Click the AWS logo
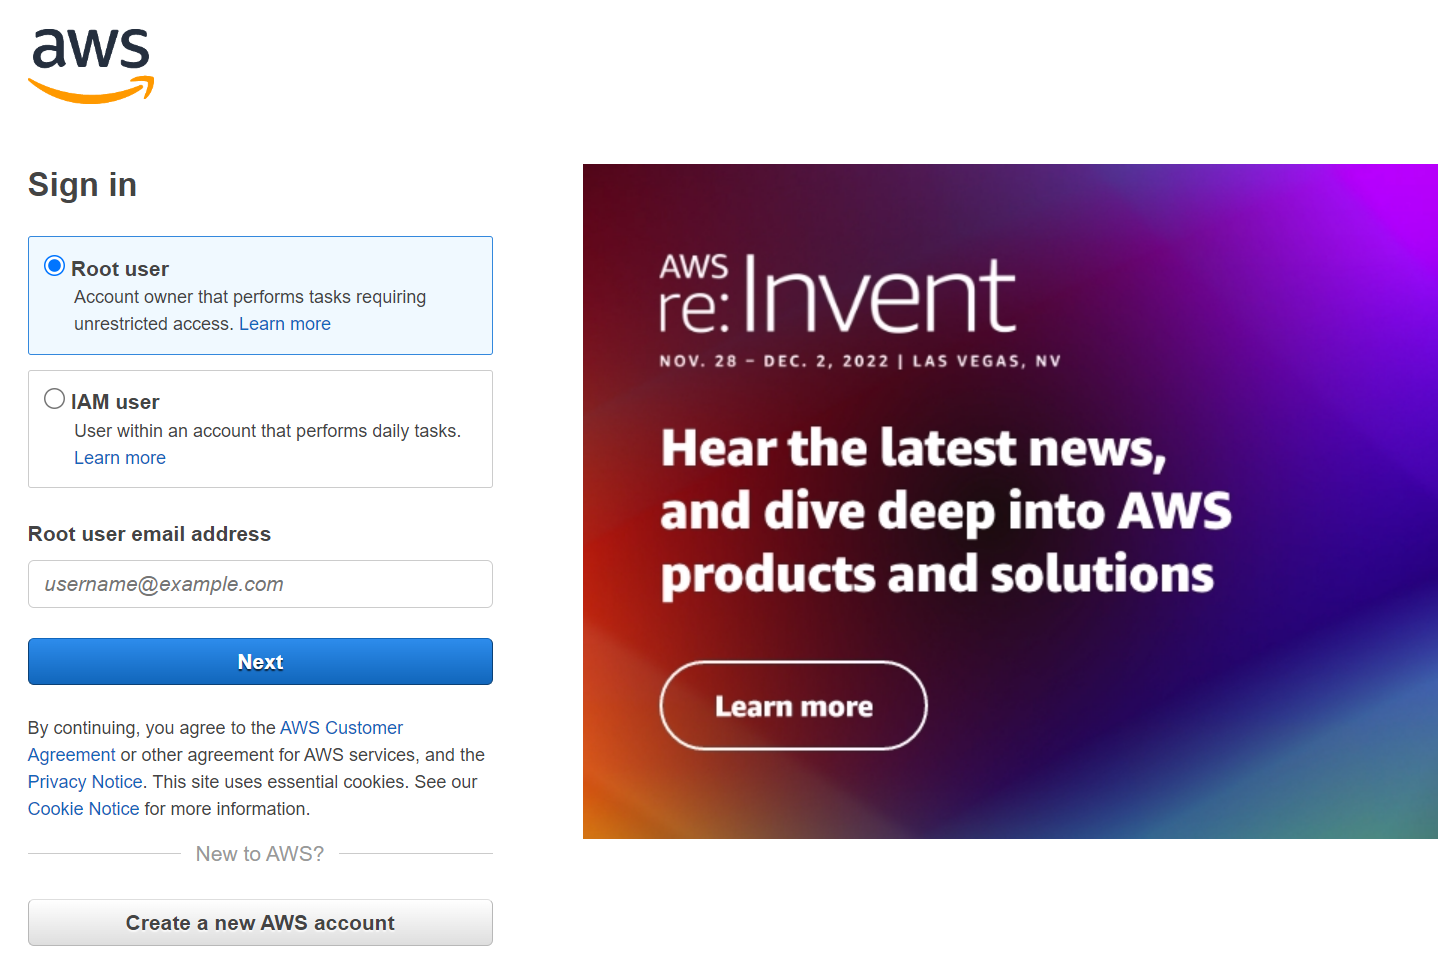The image size is (1454, 953). click(x=91, y=65)
